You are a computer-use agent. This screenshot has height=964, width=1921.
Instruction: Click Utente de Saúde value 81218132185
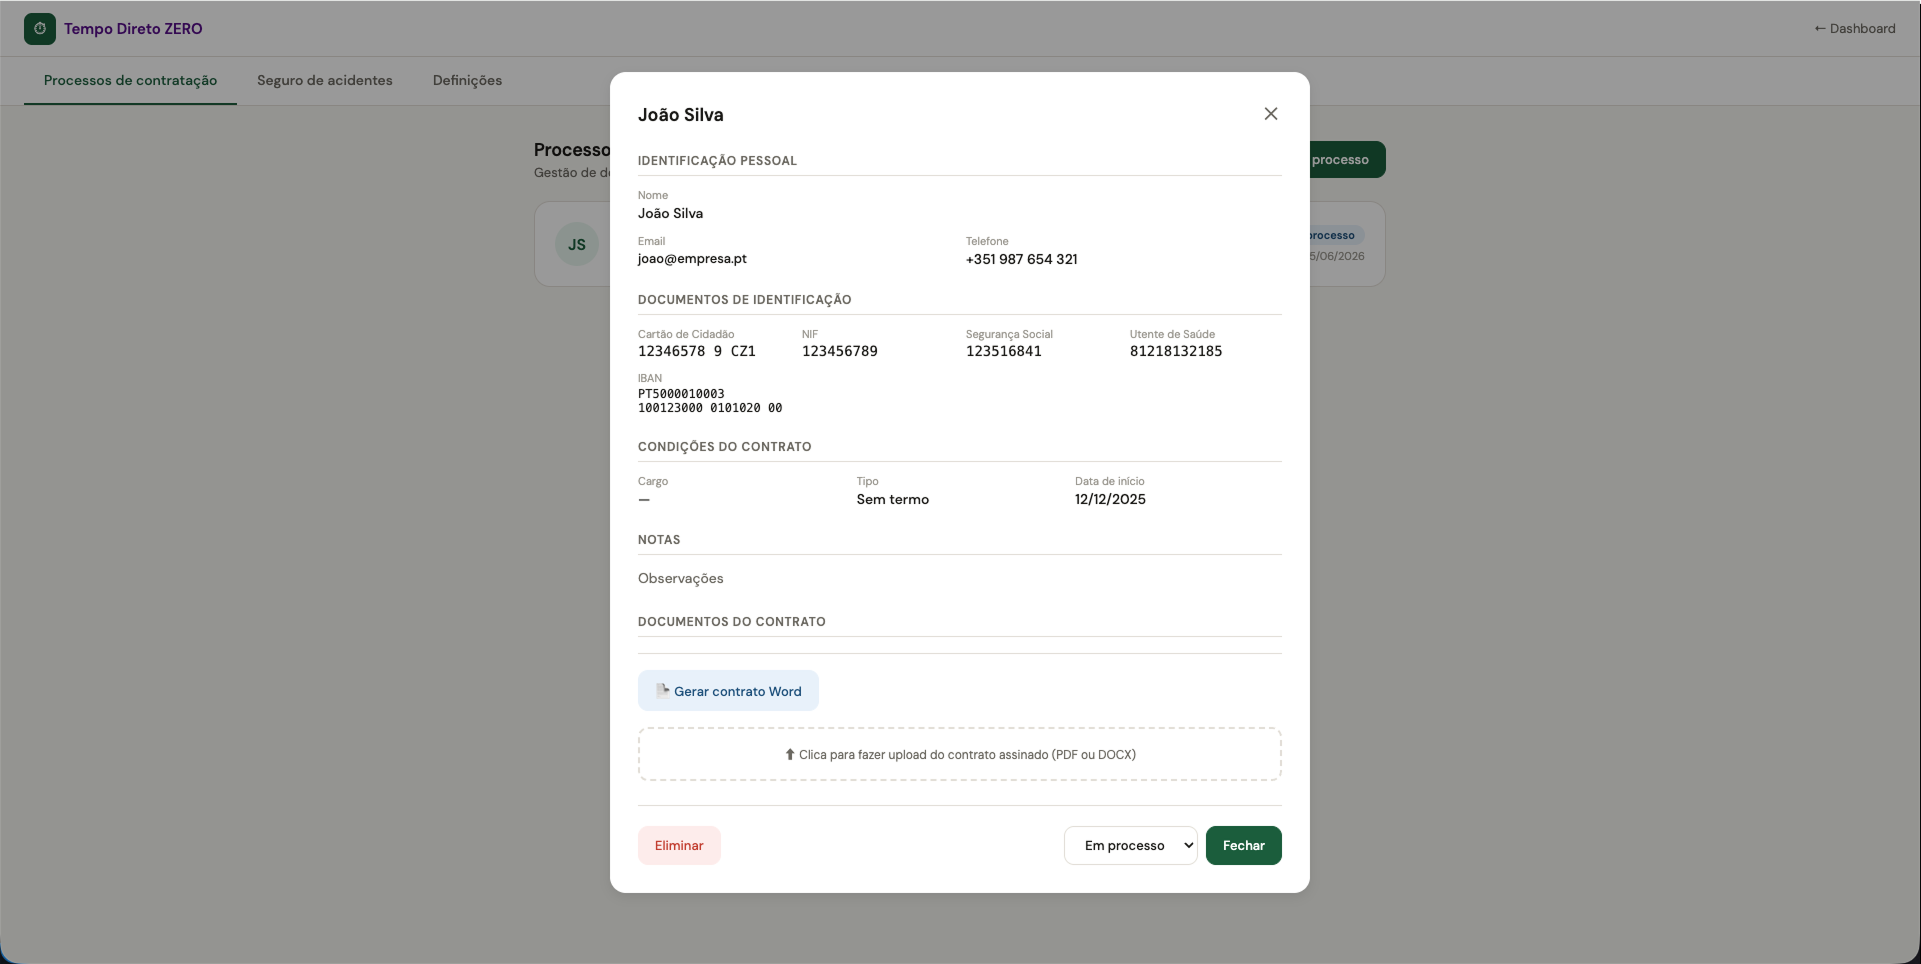click(x=1176, y=351)
